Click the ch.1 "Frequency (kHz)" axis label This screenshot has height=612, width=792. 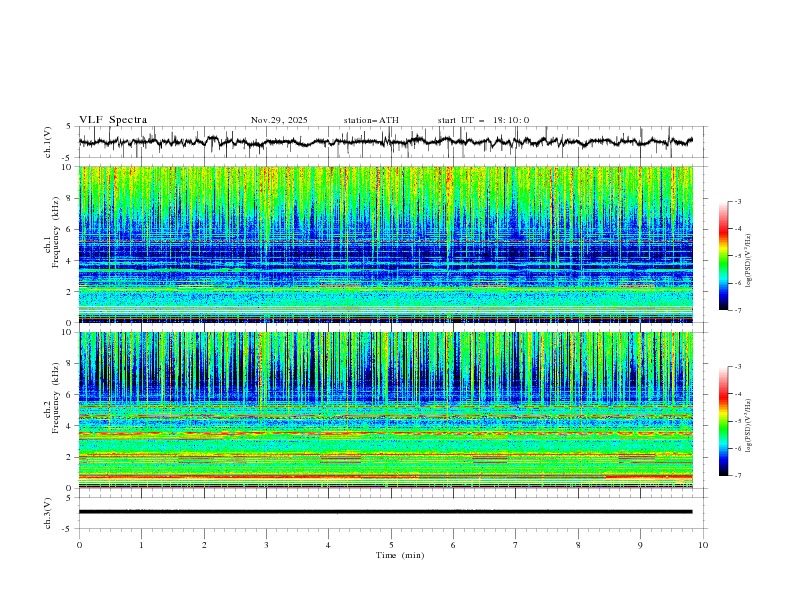coord(56,233)
